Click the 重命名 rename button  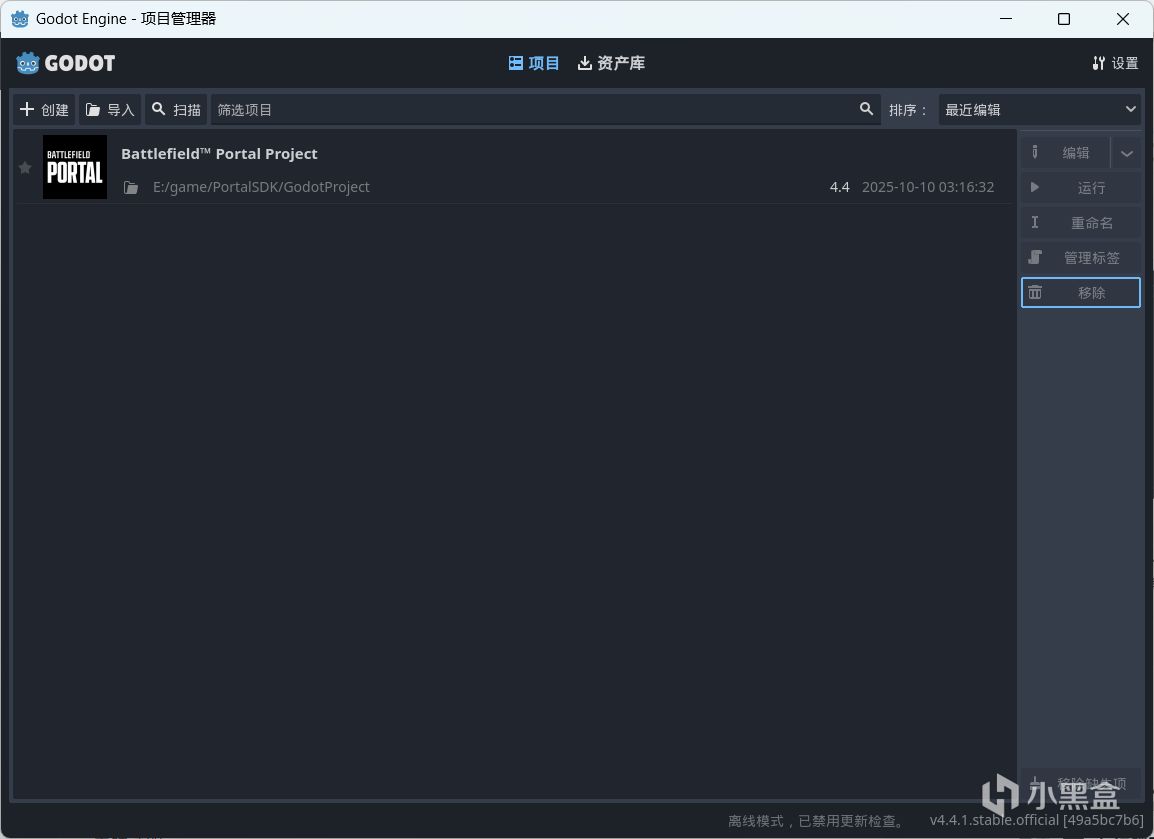coord(1080,222)
